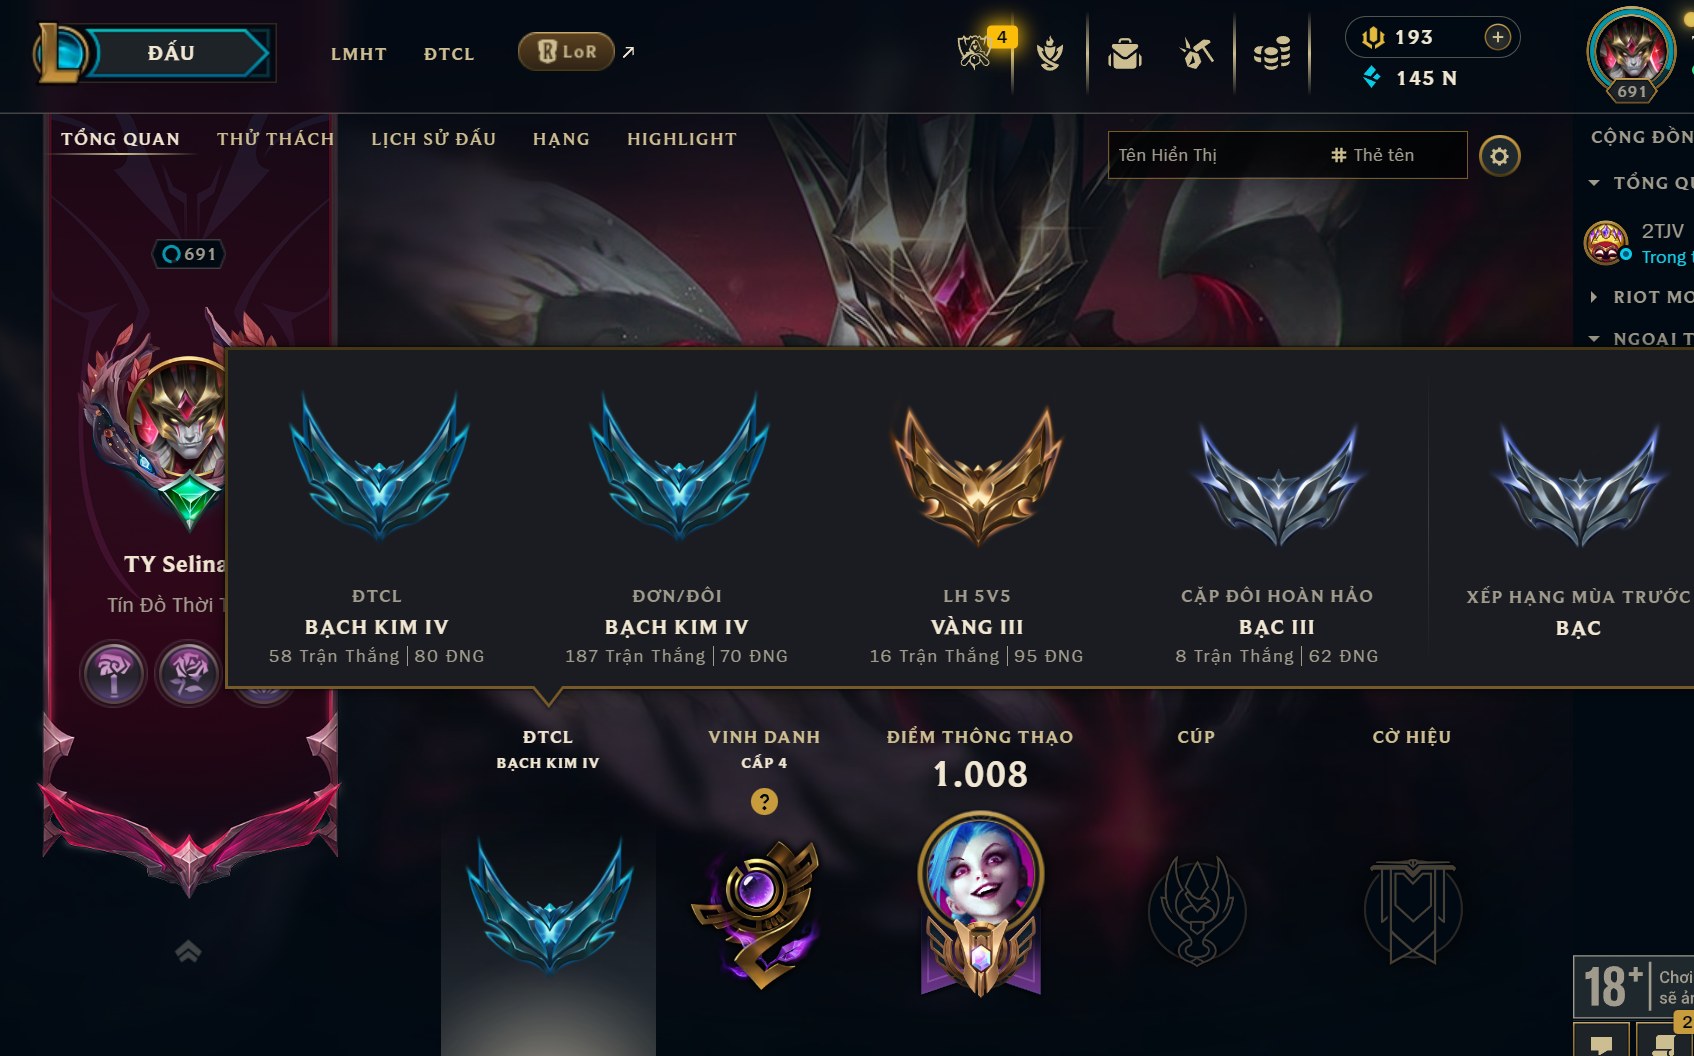Collapse the TỔNG QUAN friends group
Image resolution: width=1694 pixels, height=1056 pixels.
coord(1594,183)
